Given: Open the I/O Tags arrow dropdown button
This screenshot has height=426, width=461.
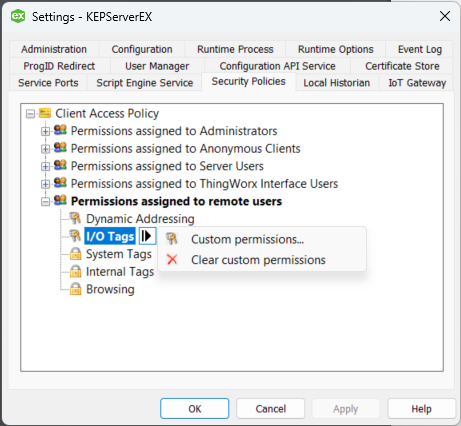Looking at the screenshot, I should (147, 236).
